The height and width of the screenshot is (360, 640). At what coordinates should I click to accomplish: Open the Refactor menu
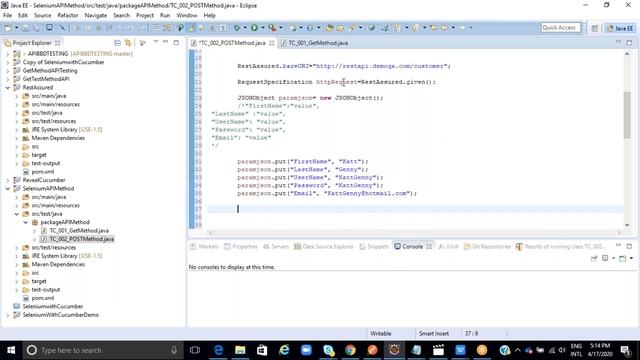[x=68, y=16]
